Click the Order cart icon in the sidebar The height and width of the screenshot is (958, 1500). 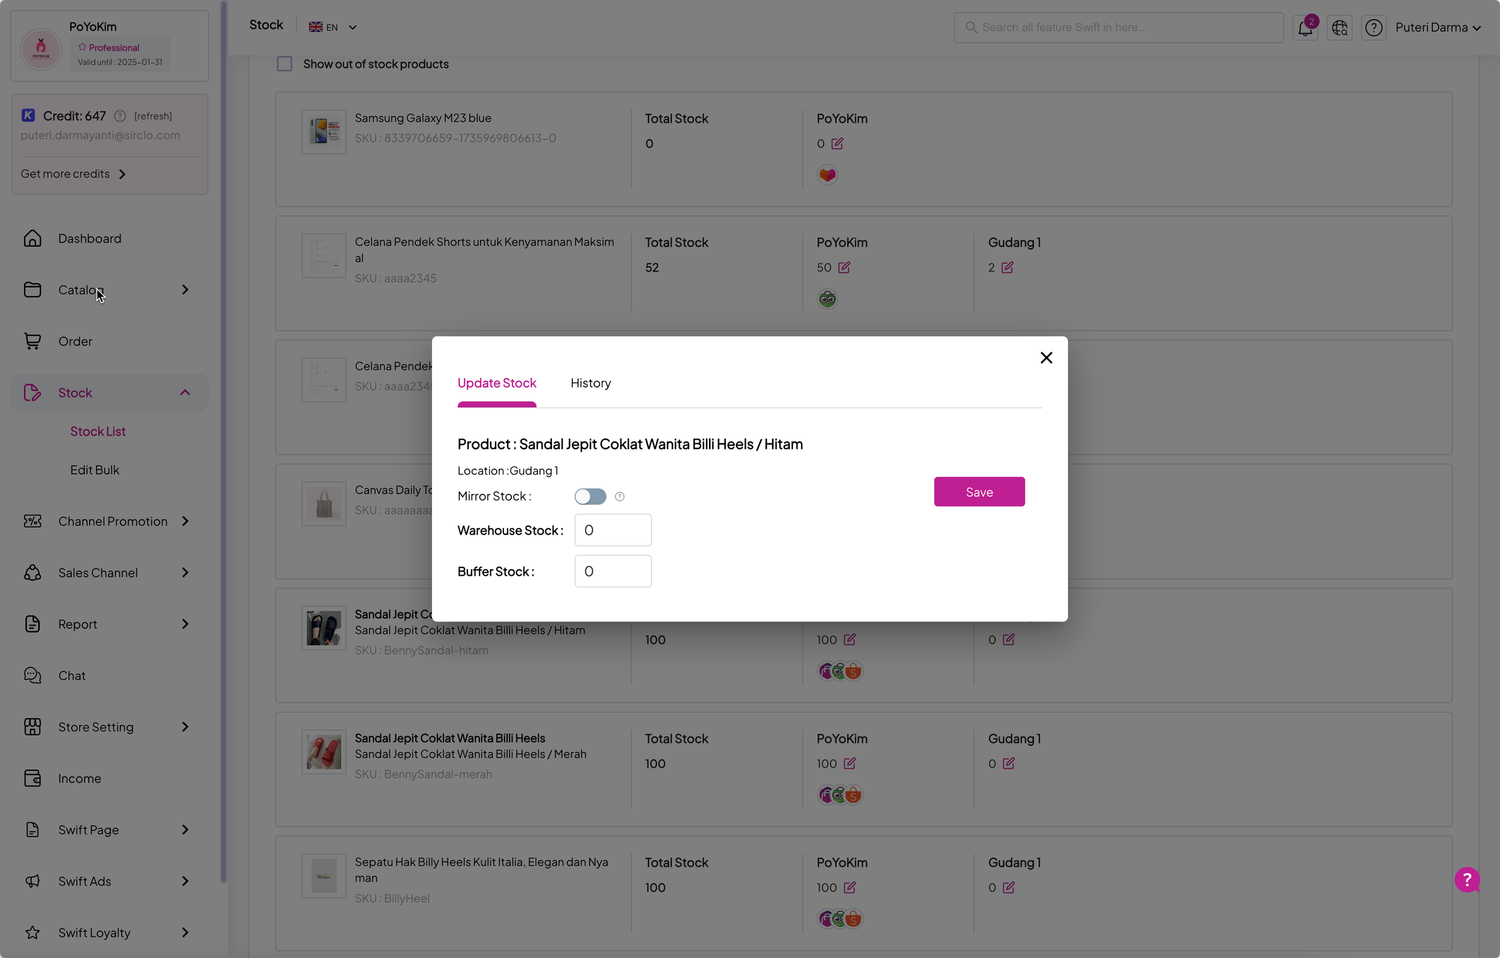(33, 341)
